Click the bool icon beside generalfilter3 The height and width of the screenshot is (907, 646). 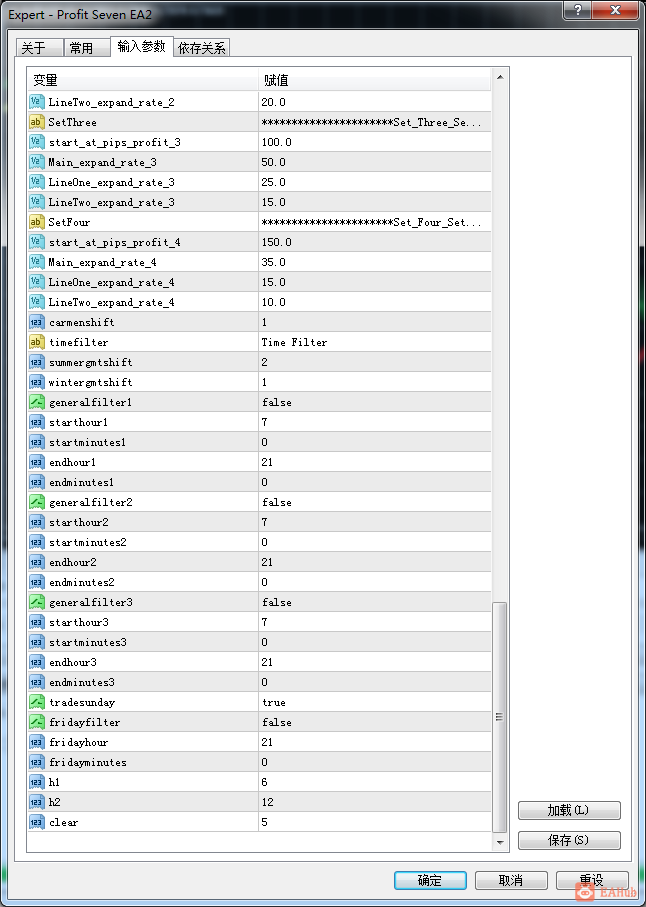pyautogui.click(x=36, y=602)
